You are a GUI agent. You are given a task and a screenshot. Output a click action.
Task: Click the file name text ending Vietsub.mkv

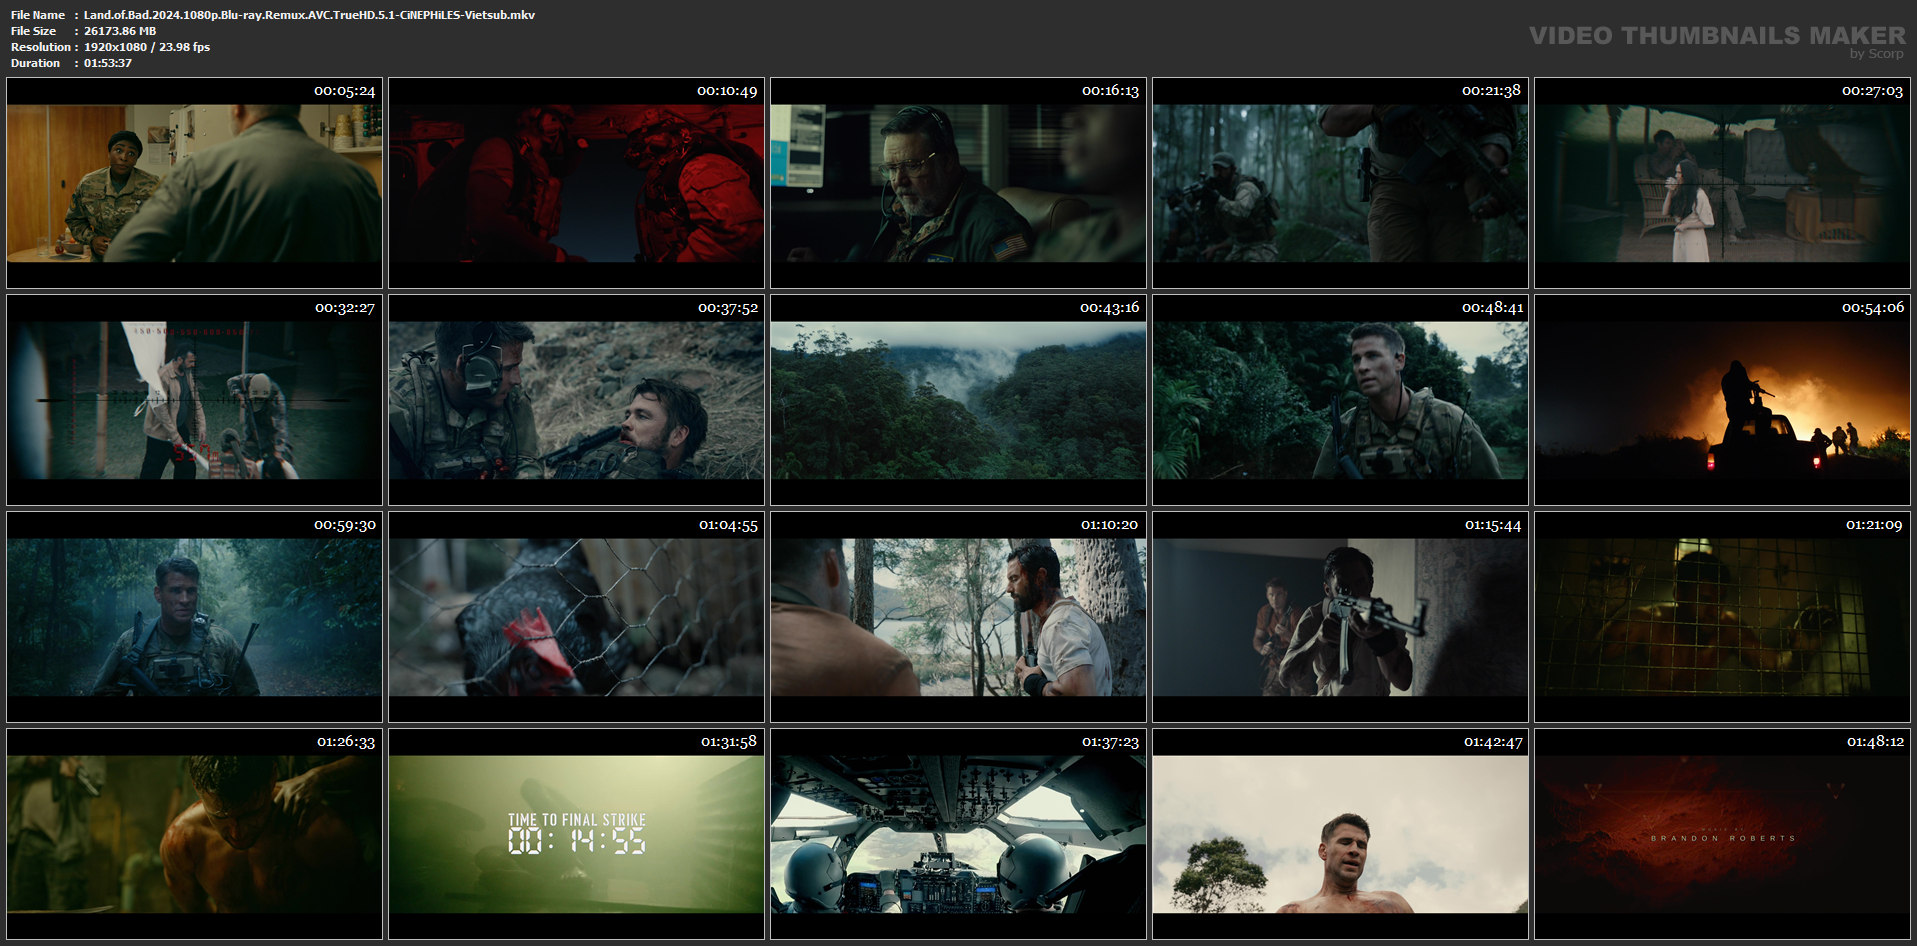pyautogui.click(x=309, y=15)
